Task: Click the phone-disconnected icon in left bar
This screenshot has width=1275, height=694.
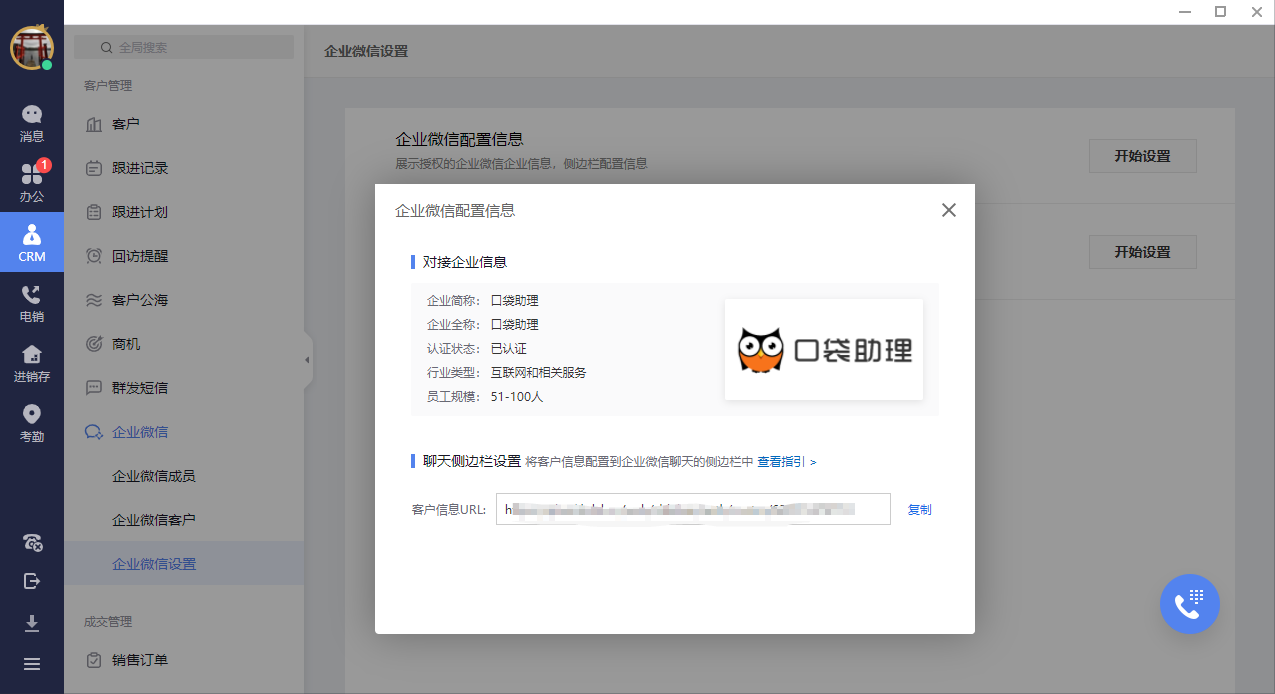Action: coord(32,542)
